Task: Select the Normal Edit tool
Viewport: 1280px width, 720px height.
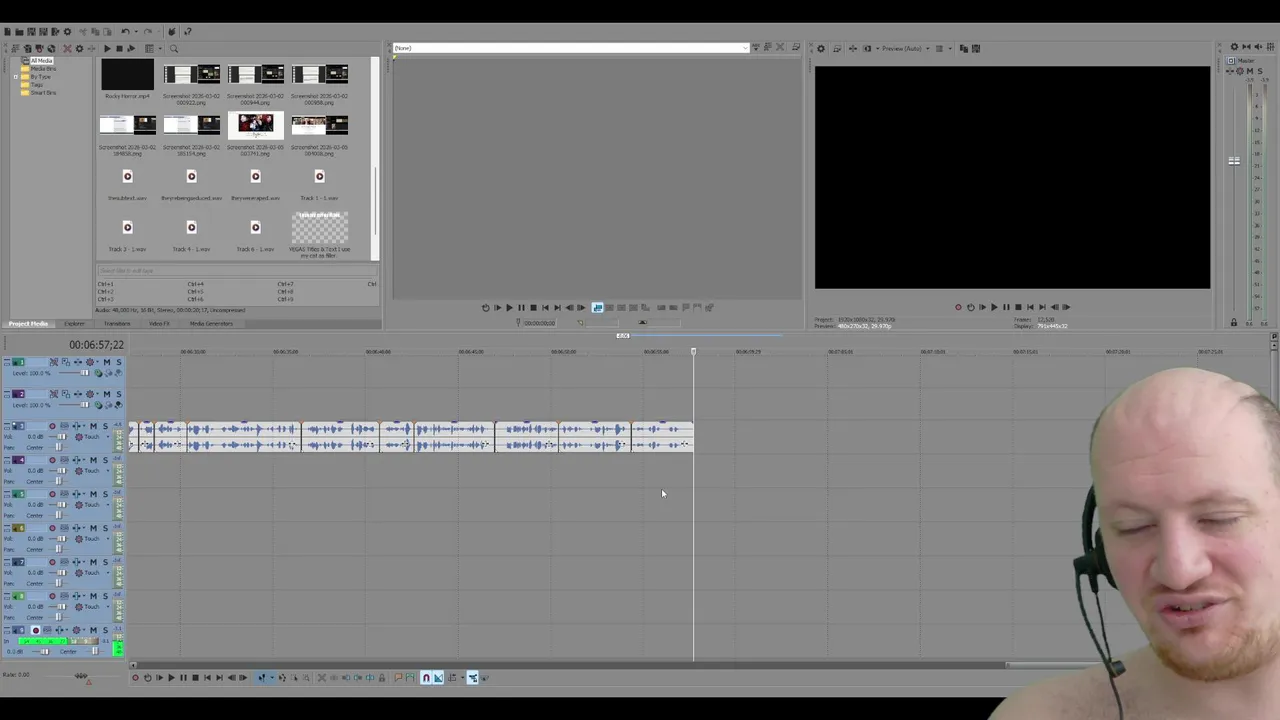Action: click(x=262, y=678)
